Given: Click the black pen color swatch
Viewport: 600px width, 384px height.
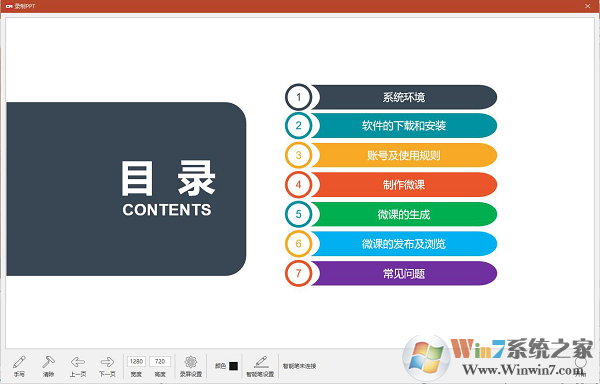Looking at the screenshot, I should (x=233, y=366).
